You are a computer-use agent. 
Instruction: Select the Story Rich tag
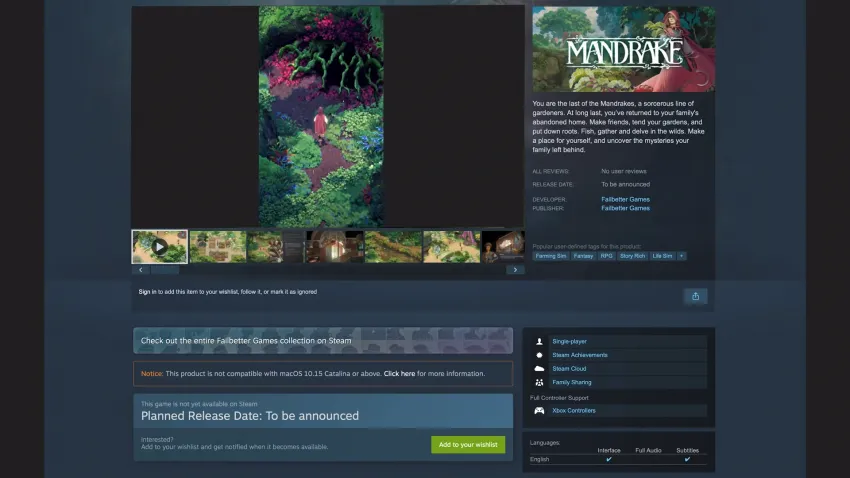click(632, 256)
